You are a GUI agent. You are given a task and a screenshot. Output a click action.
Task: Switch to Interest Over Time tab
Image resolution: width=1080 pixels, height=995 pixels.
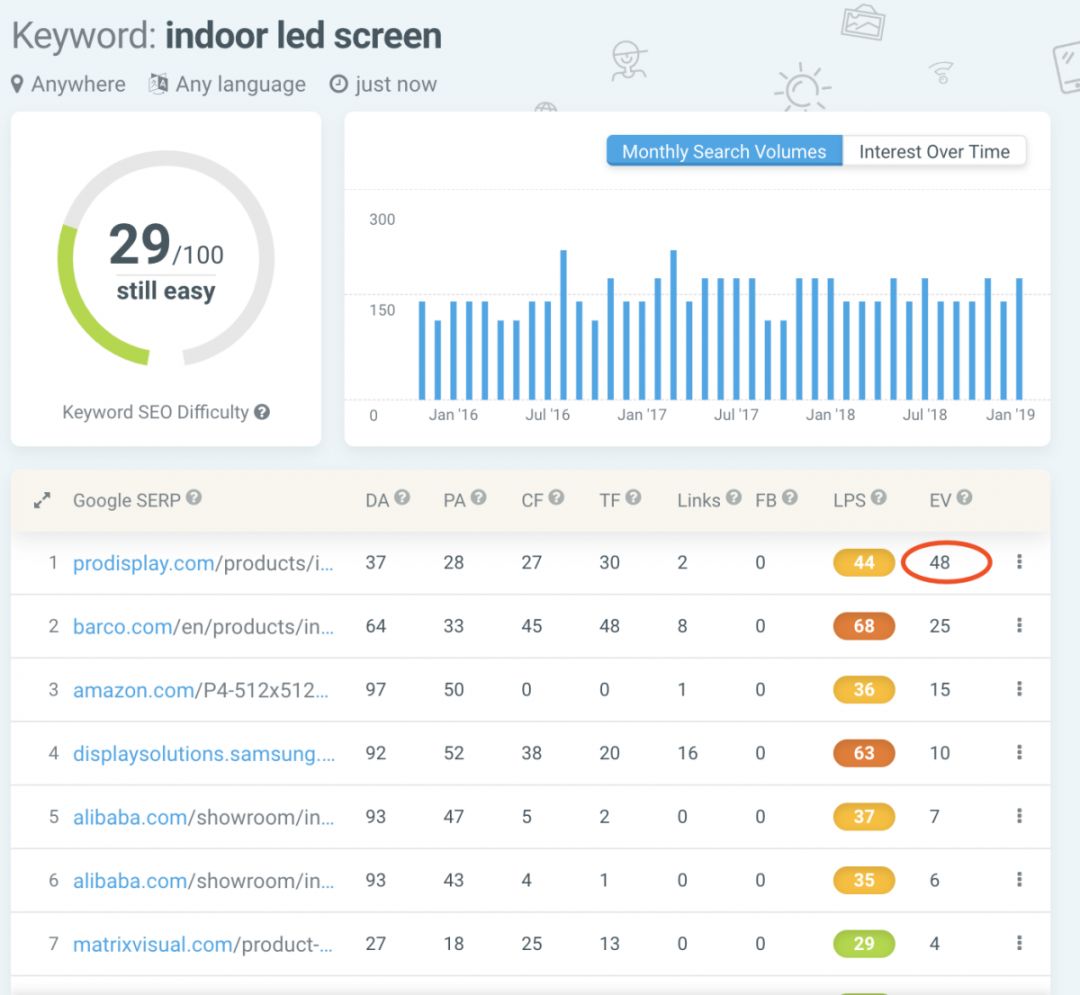coord(934,151)
